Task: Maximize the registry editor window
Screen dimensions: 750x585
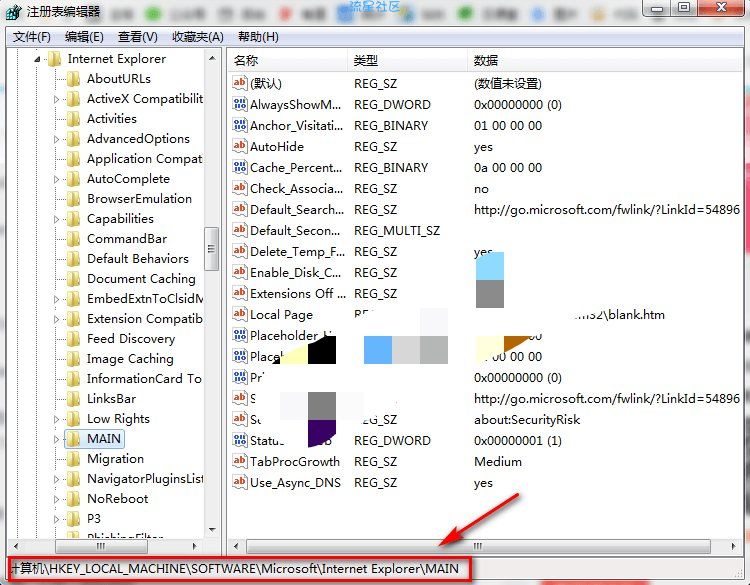Action: (x=684, y=8)
